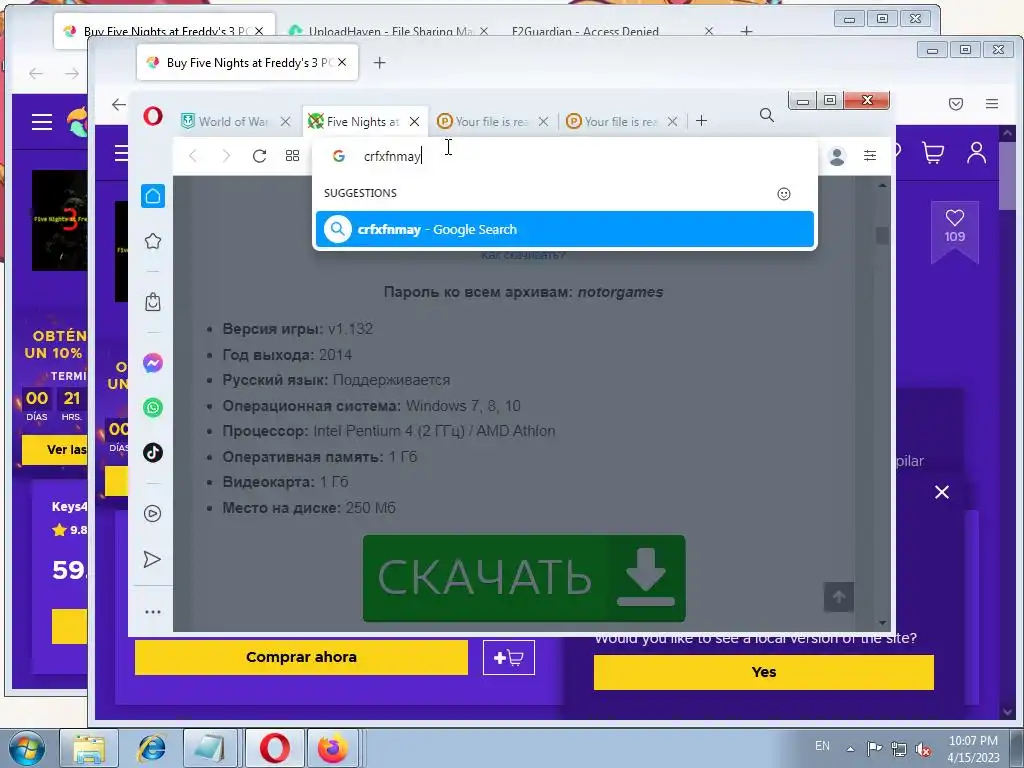This screenshot has height=768, width=1024.
Task: Open Opera sidebar Home icon
Action: pyautogui.click(x=153, y=196)
